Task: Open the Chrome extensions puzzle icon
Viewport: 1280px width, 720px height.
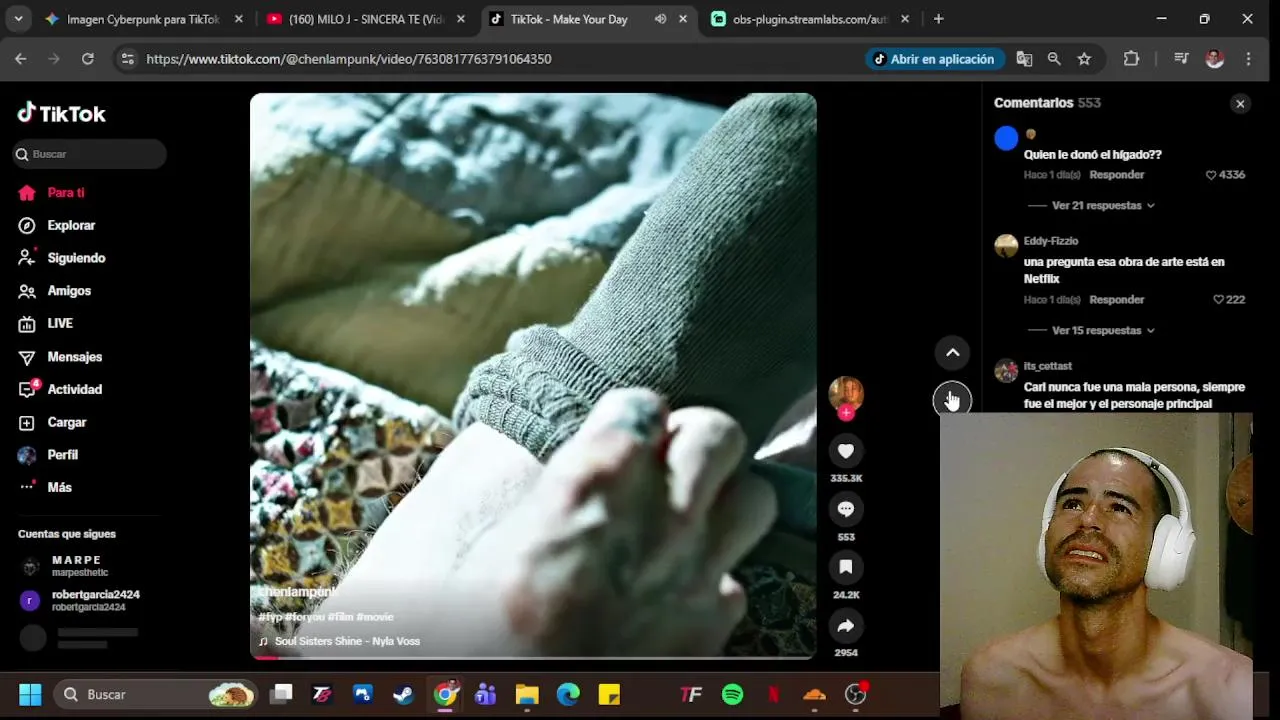Action: click(1131, 59)
